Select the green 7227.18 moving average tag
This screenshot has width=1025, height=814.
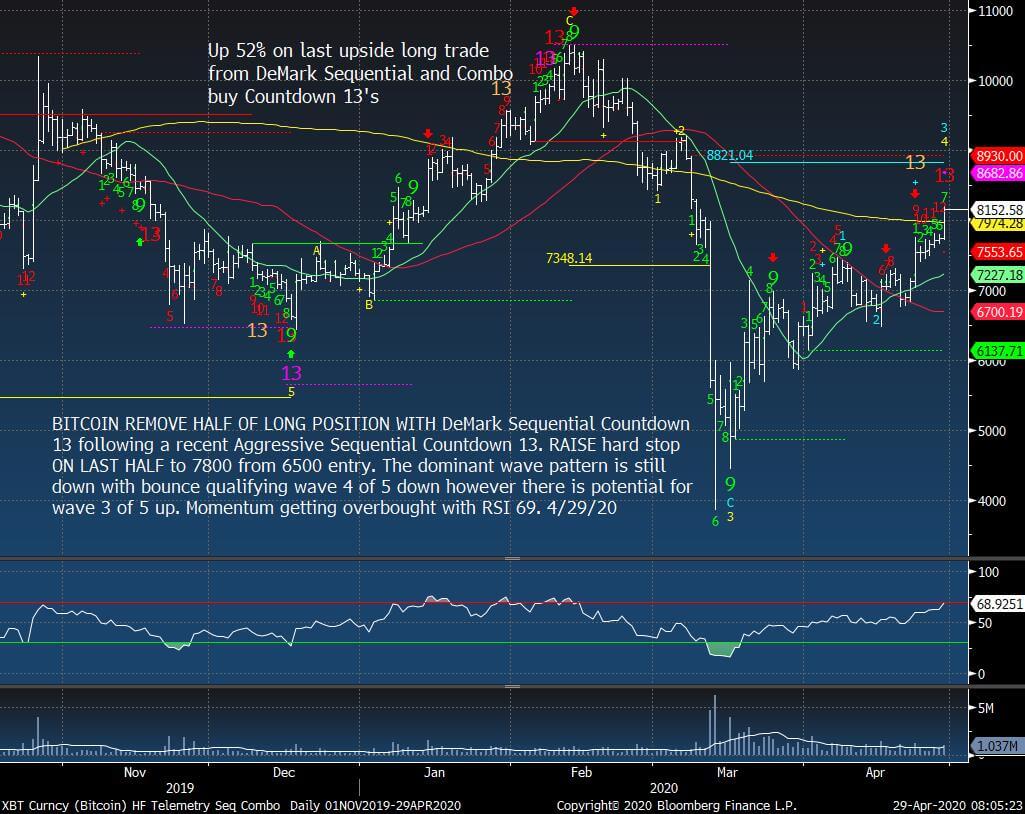click(x=998, y=275)
